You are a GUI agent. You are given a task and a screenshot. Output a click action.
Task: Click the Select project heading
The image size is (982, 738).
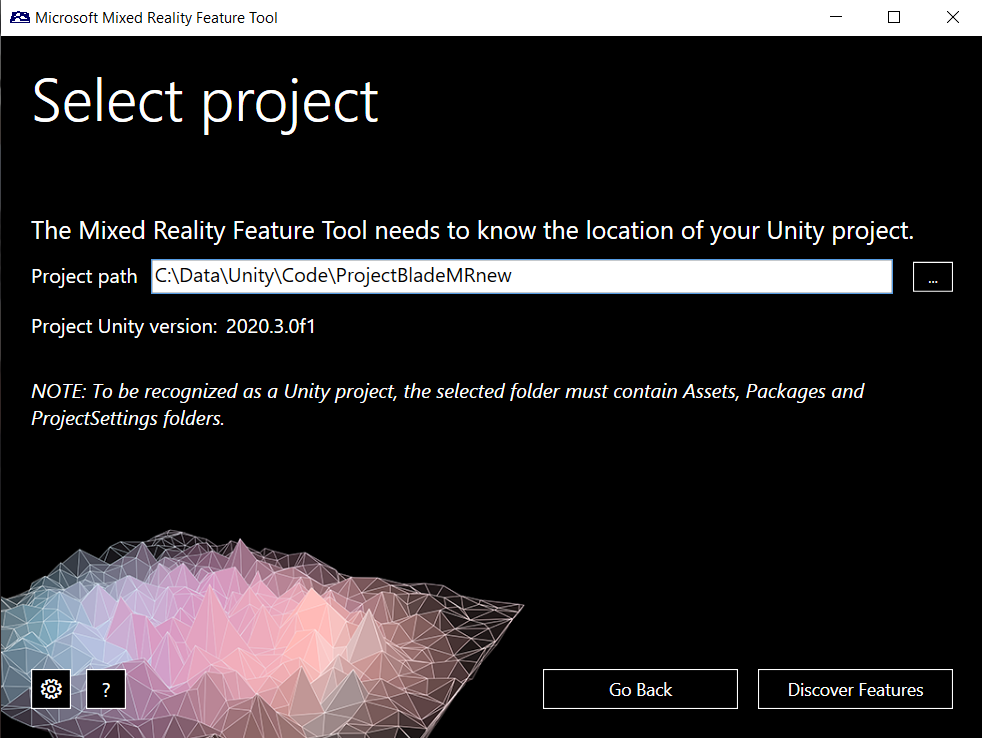(x=205, y=103)
